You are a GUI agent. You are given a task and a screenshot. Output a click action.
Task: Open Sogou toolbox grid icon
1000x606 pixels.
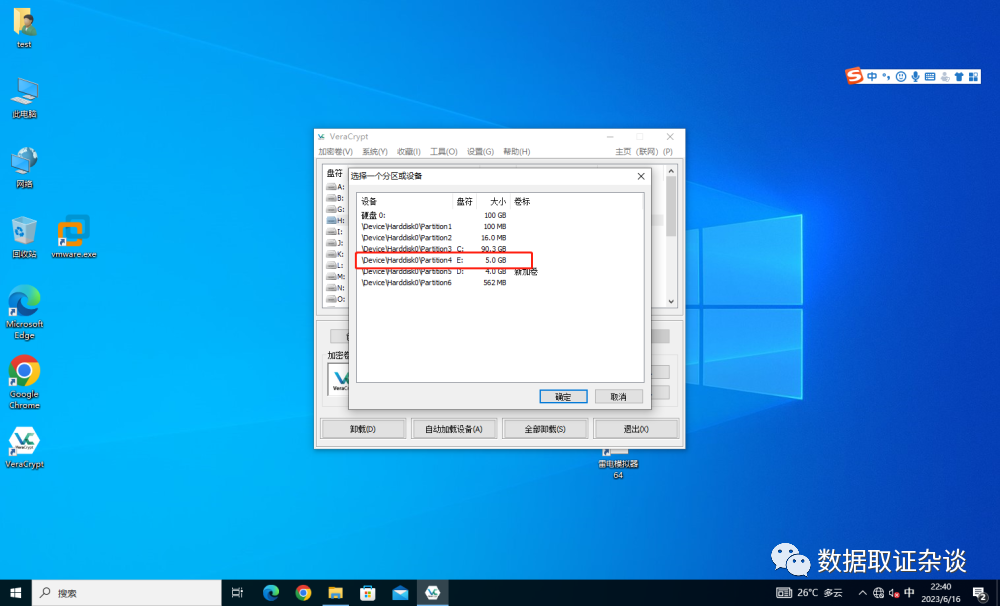point(973,77)
